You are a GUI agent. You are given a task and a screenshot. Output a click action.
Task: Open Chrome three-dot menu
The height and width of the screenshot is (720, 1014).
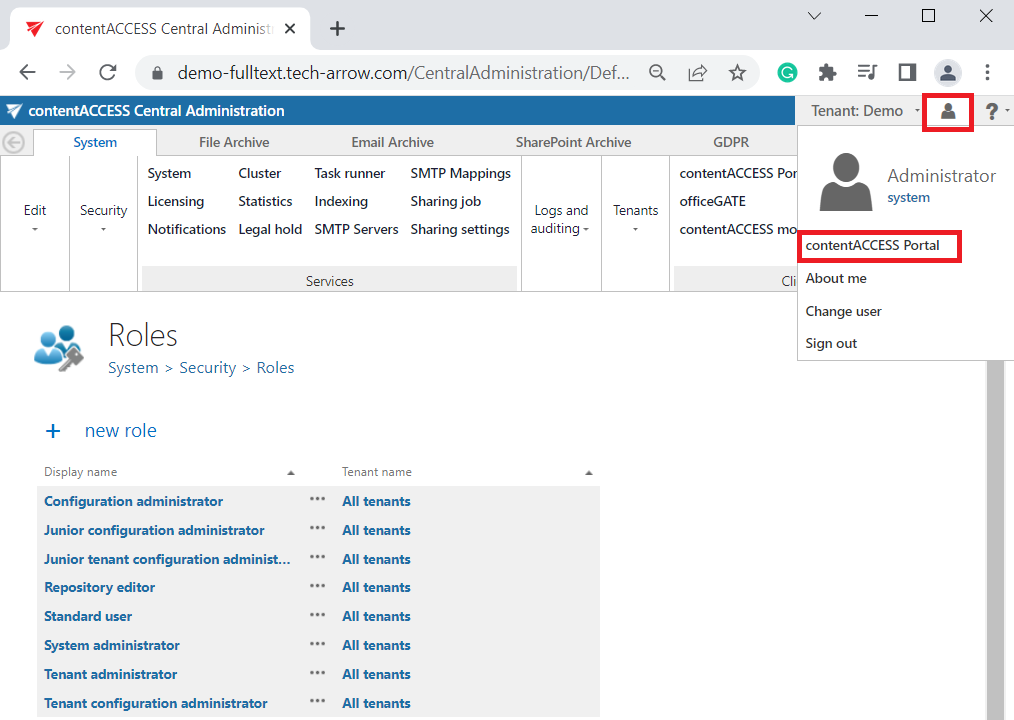click(987, 73)
